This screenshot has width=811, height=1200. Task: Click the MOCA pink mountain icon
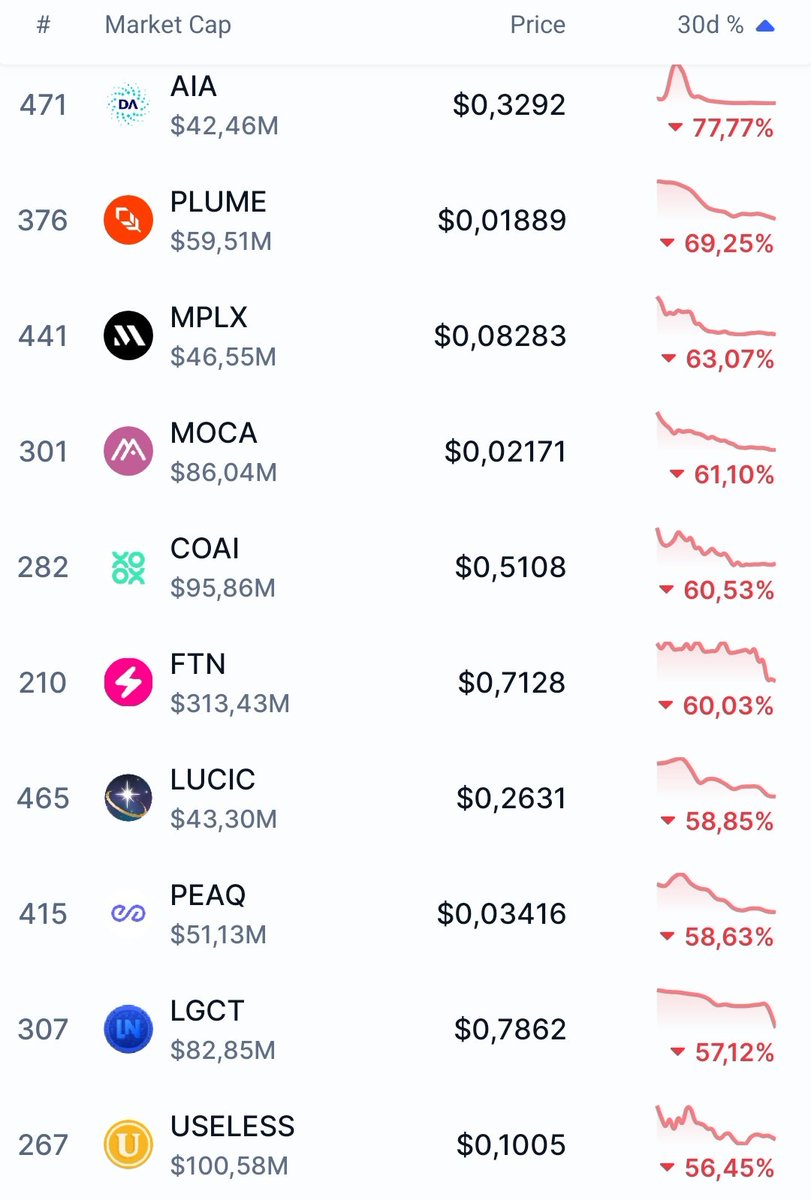[128, 451]
